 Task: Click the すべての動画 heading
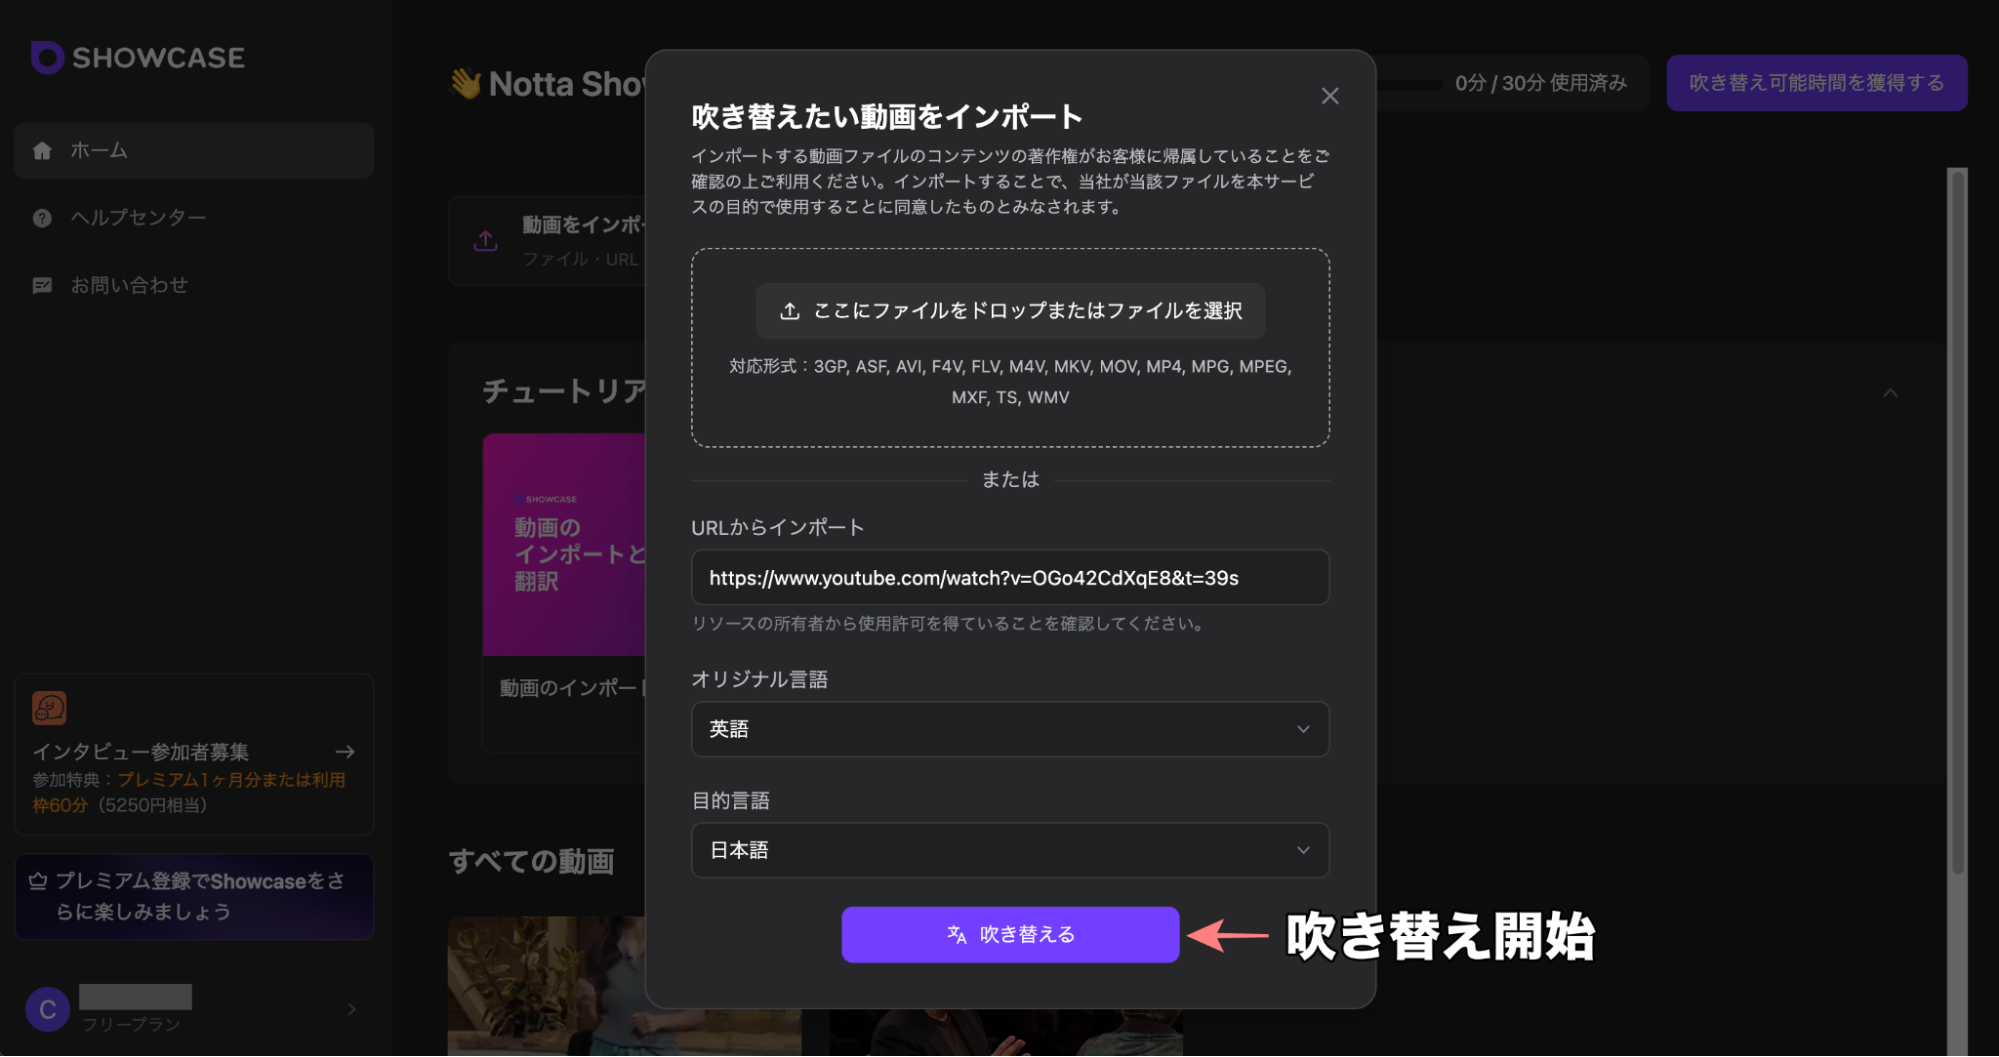pos(531,861)
